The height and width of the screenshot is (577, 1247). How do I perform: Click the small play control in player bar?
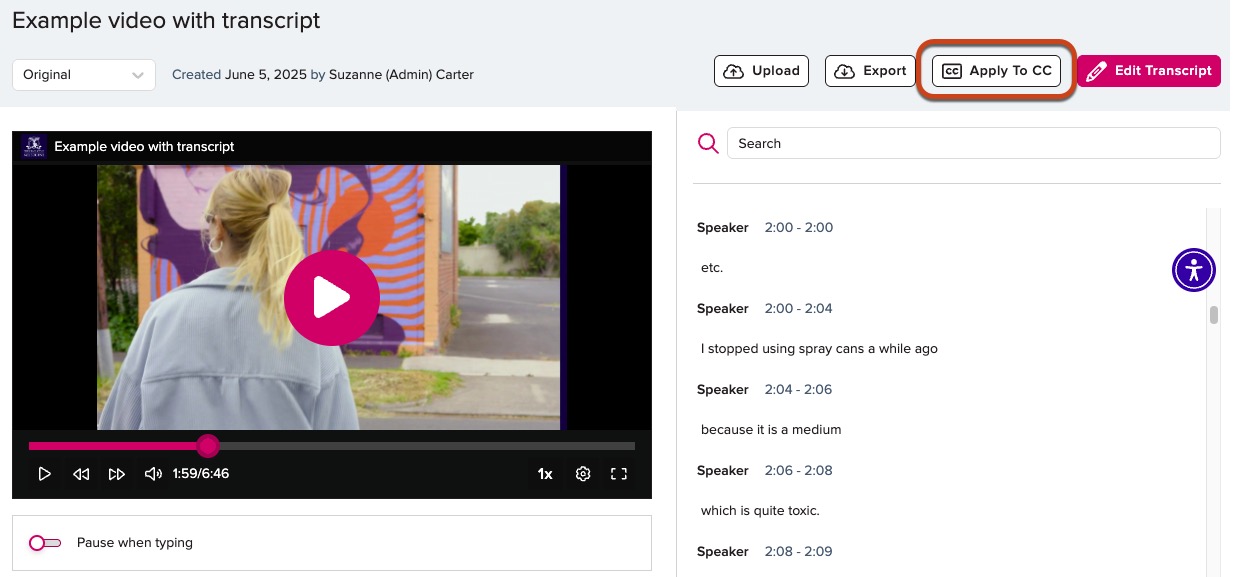pos(44,474)
